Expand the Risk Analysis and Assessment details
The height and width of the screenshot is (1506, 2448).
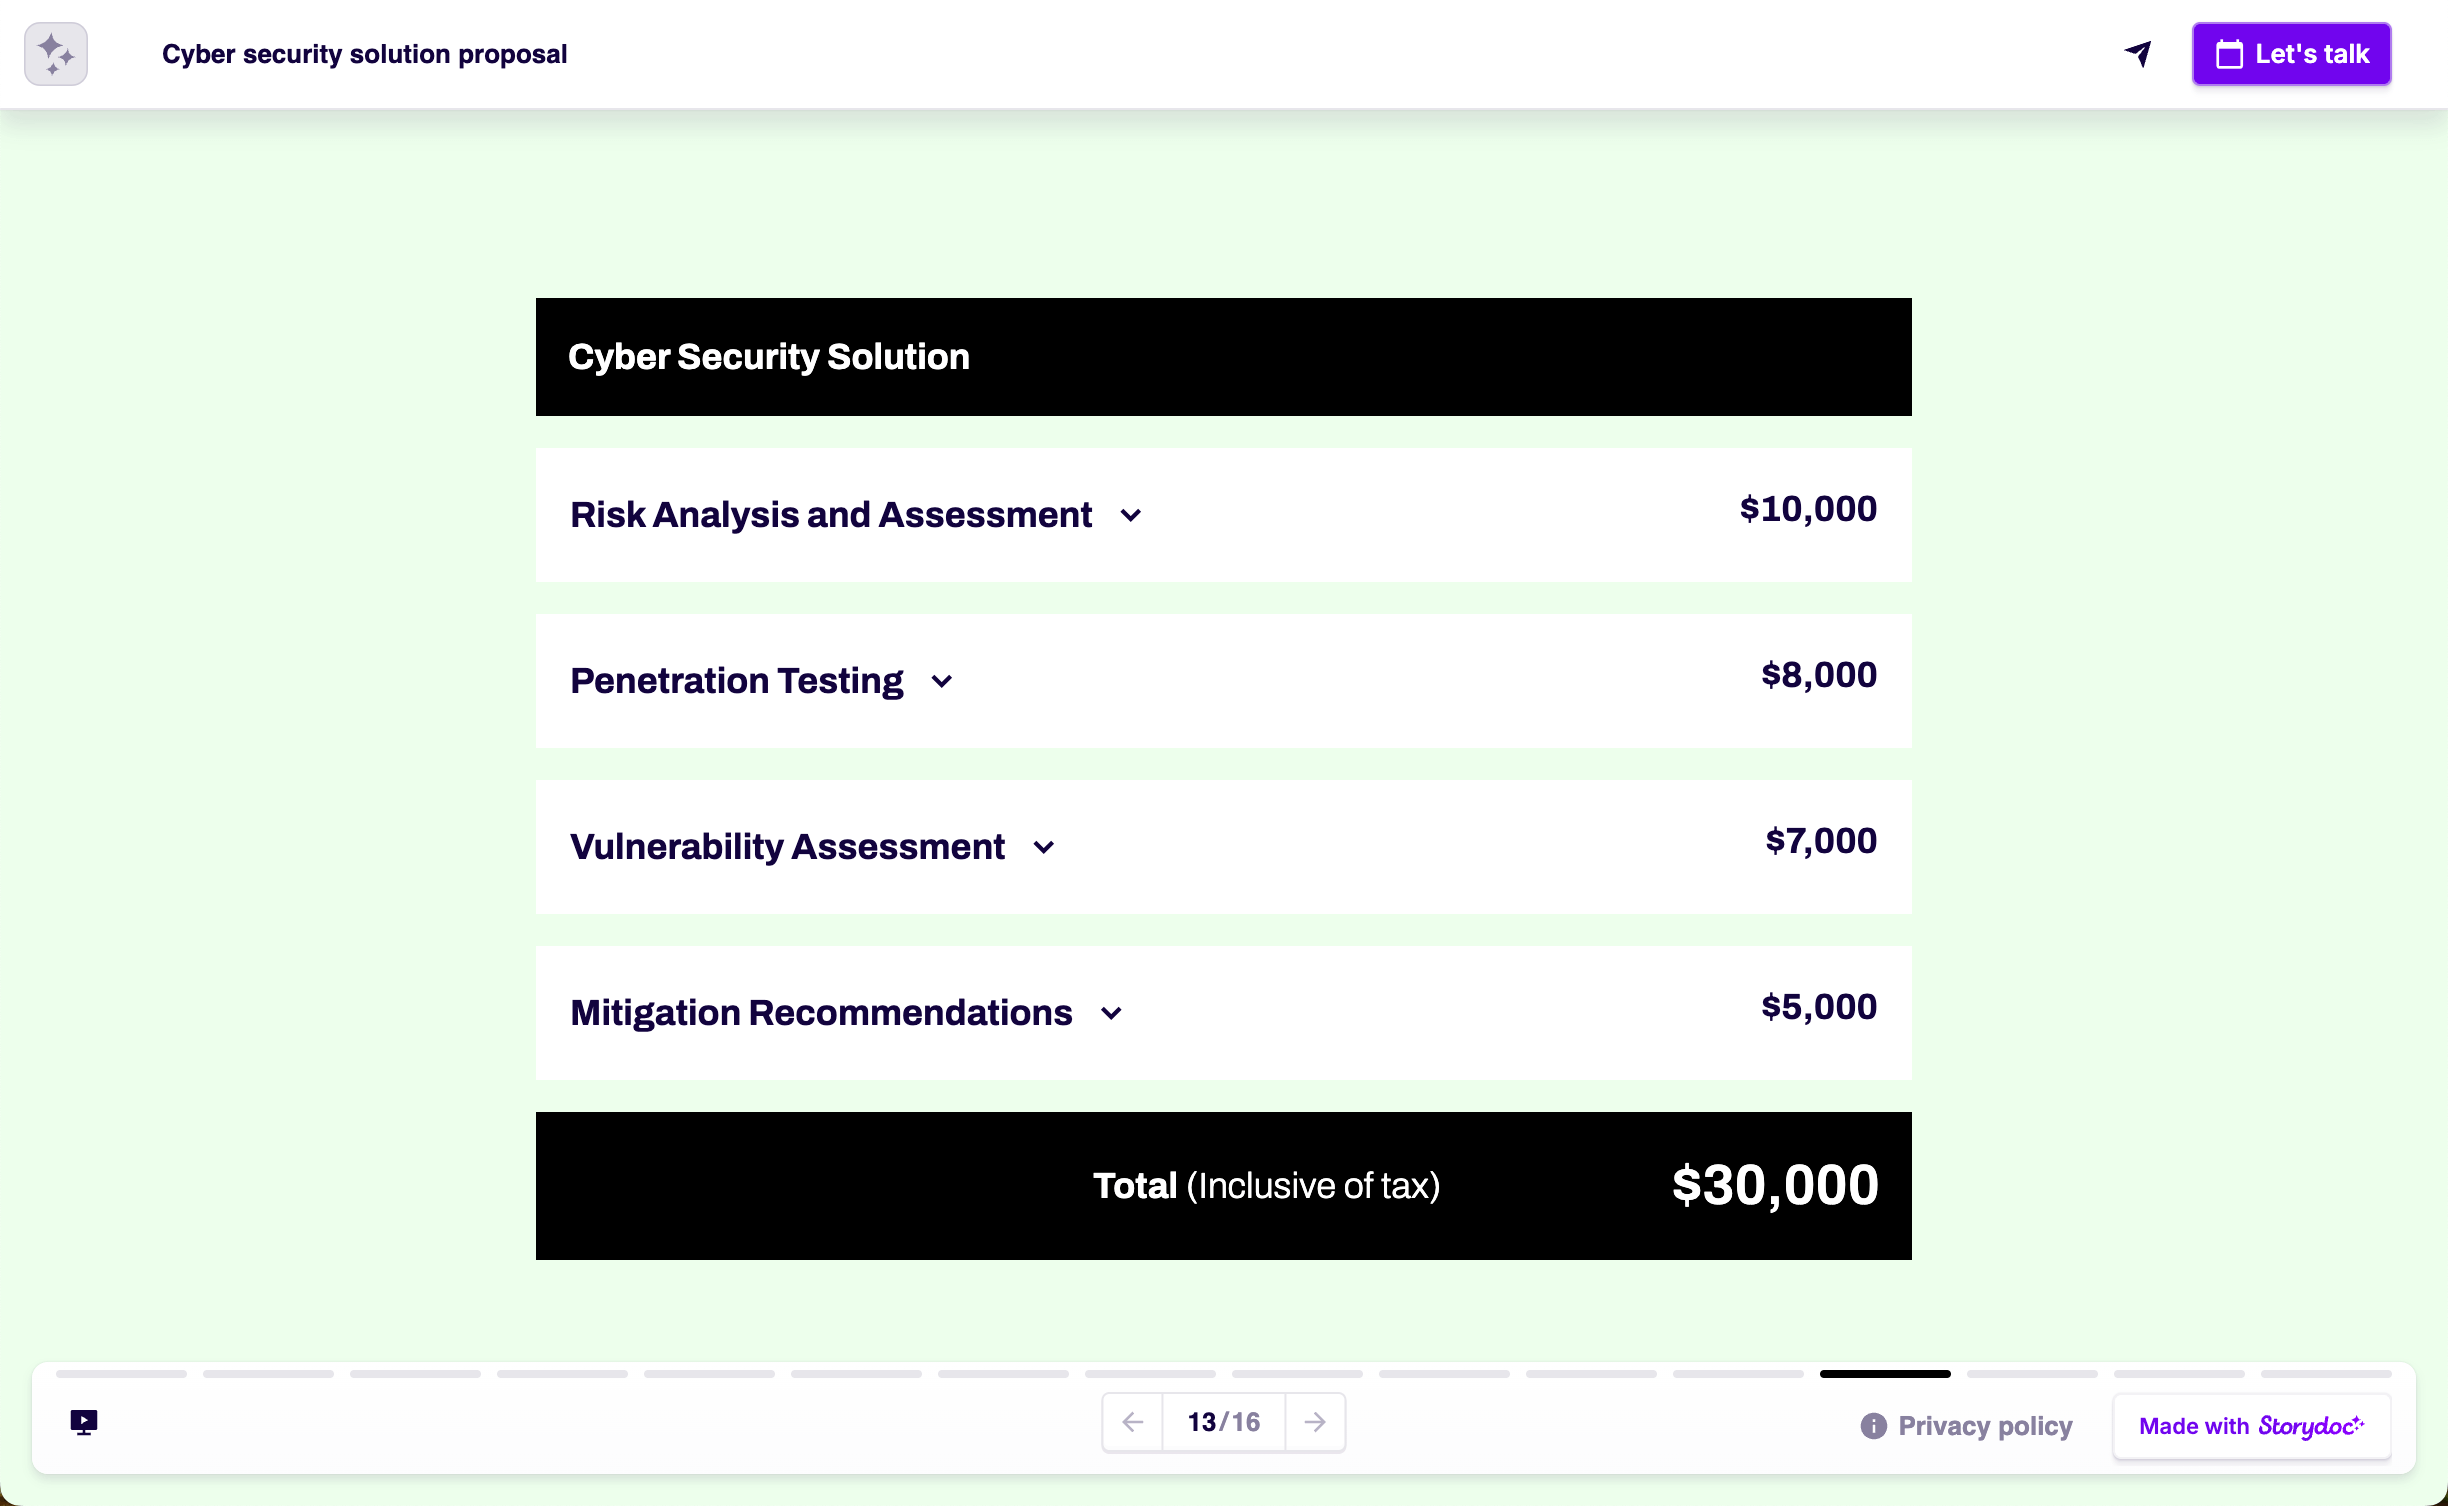1130,515
